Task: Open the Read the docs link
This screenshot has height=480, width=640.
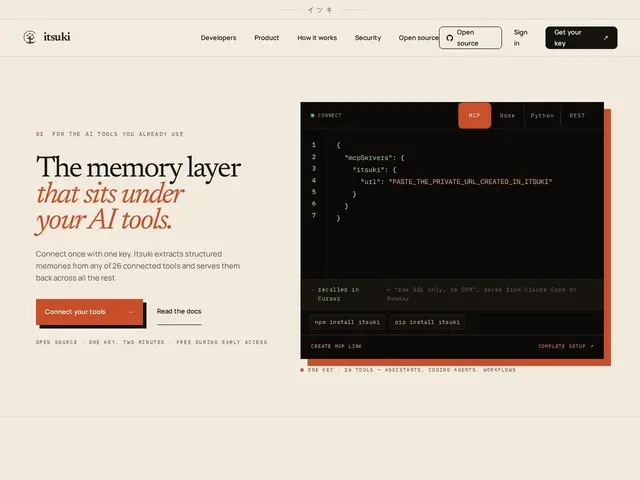Action: click(179, 311)
